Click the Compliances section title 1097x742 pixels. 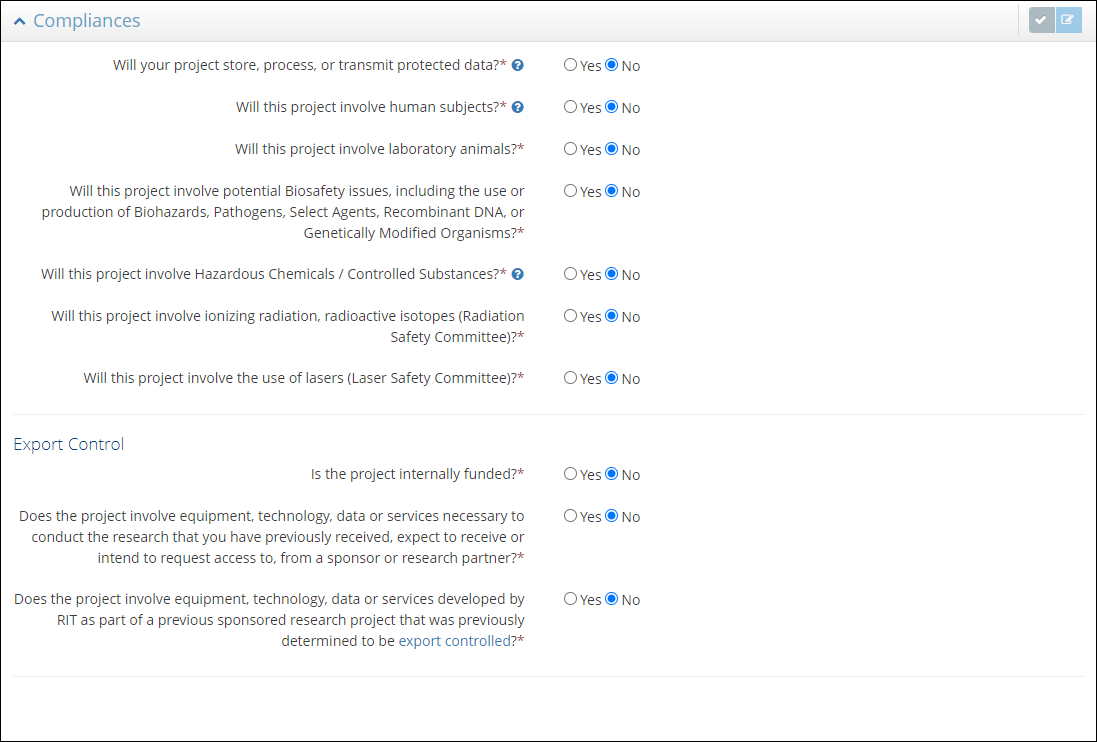(86, 21)
